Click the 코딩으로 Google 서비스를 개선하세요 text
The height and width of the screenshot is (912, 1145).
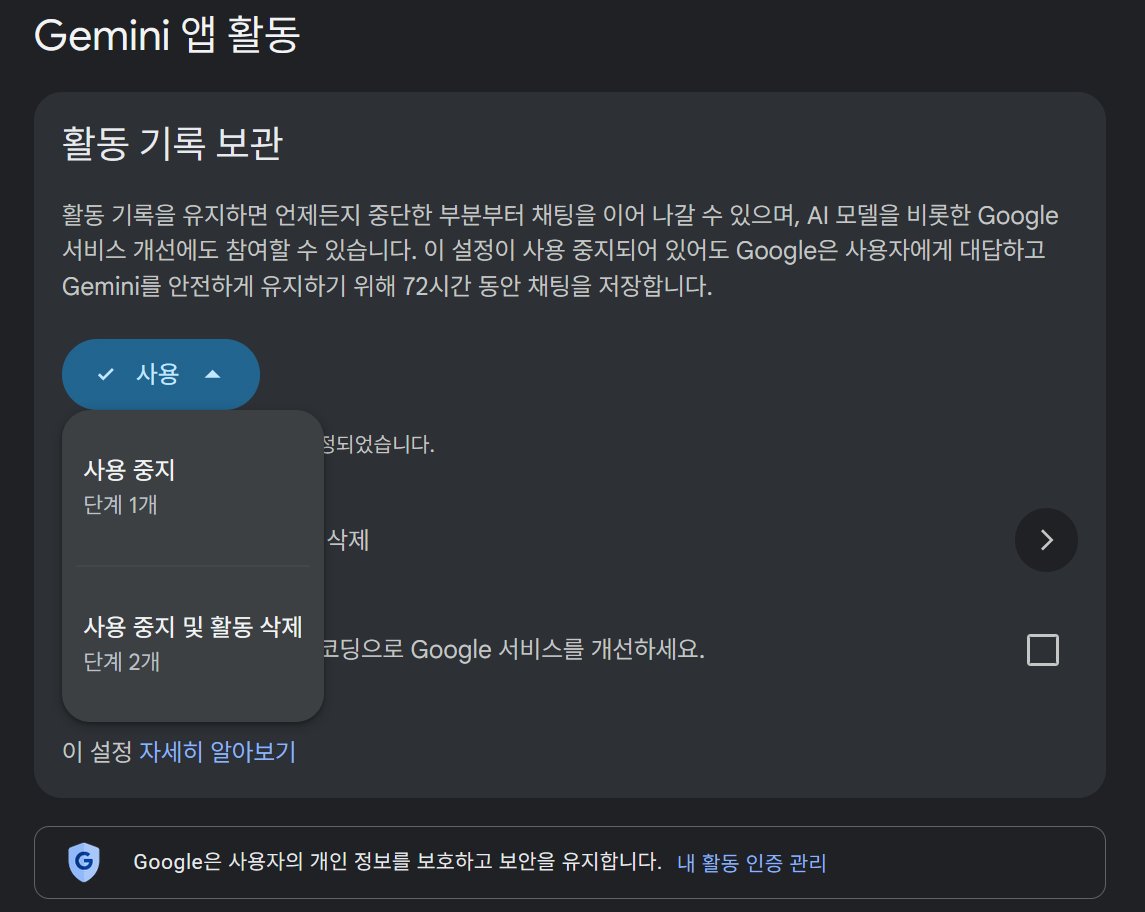pos(514,649)
